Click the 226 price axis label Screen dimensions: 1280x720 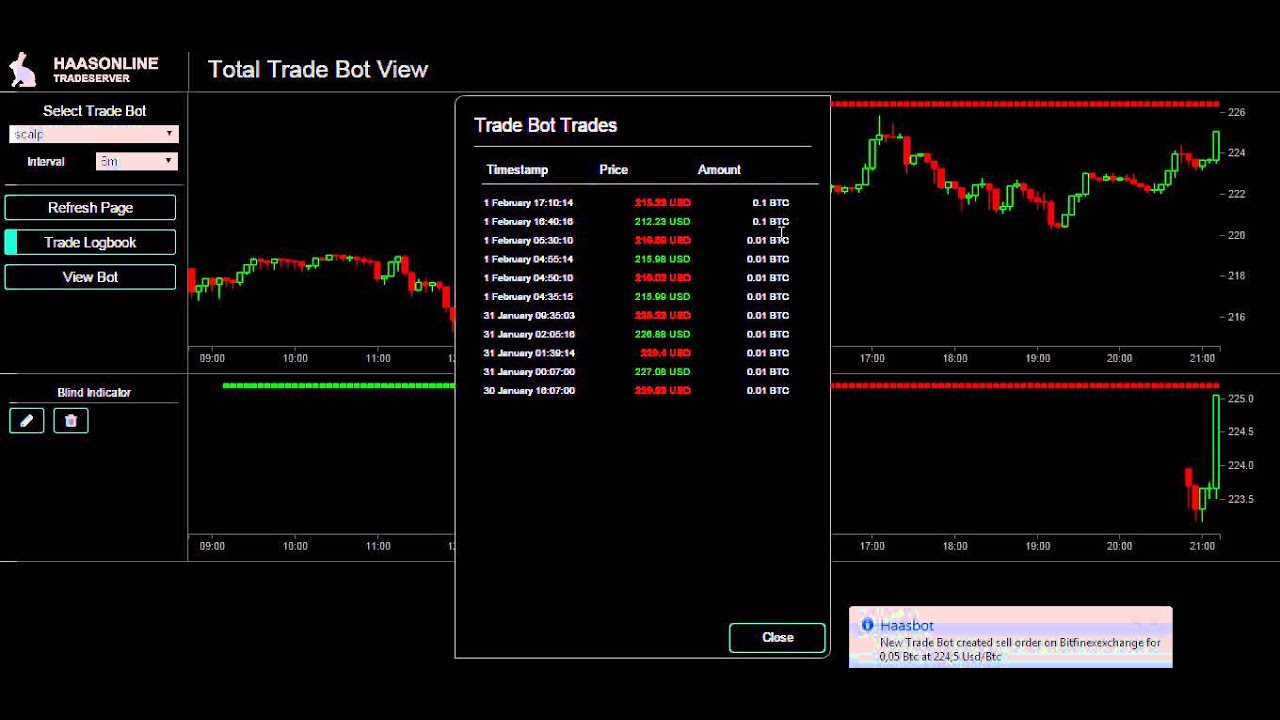point(1236,112)
